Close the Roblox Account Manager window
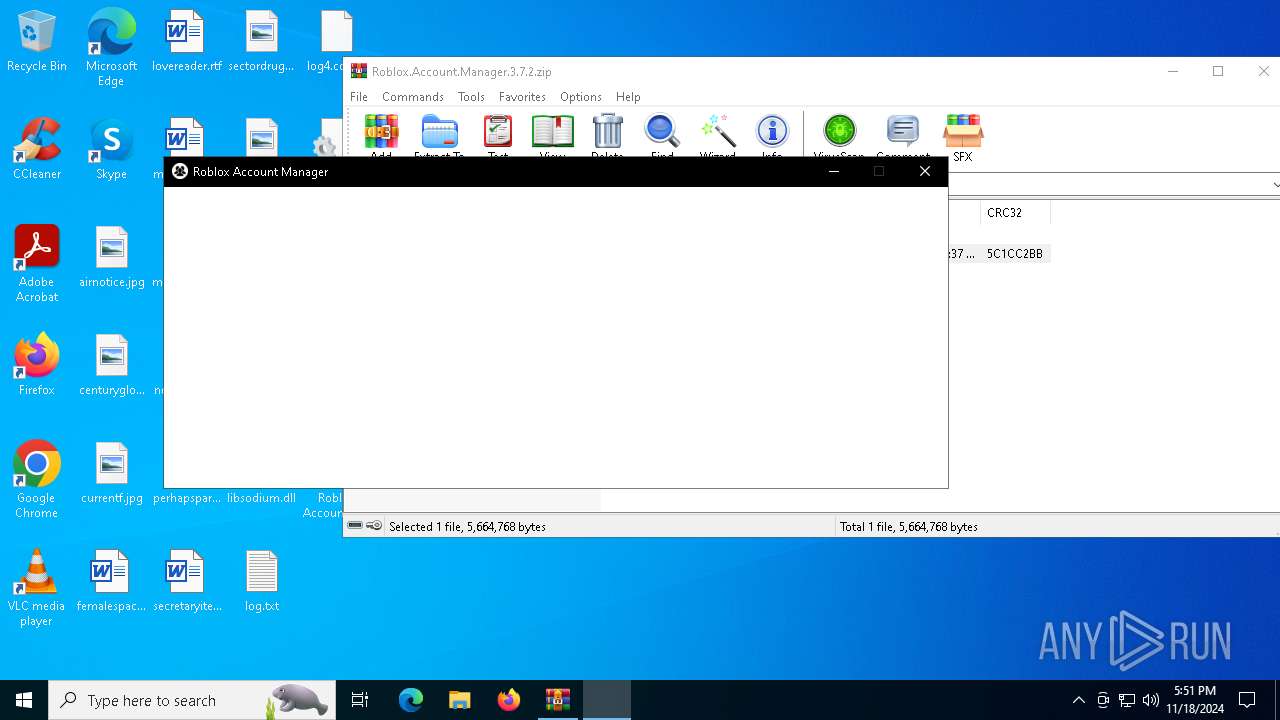The height and width of the screenshot is (720, 1280). [925, 171]
